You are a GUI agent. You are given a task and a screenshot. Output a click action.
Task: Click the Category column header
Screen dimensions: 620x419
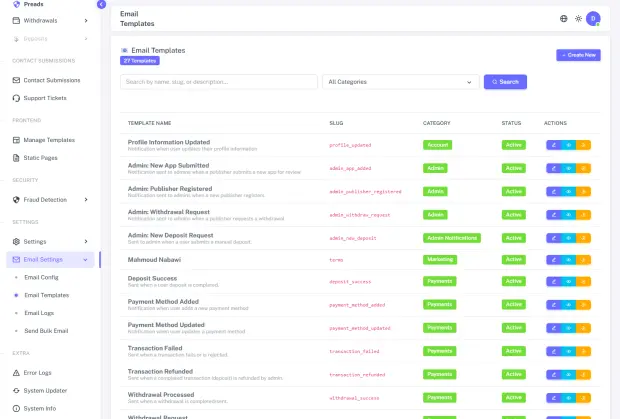point(437,123)
